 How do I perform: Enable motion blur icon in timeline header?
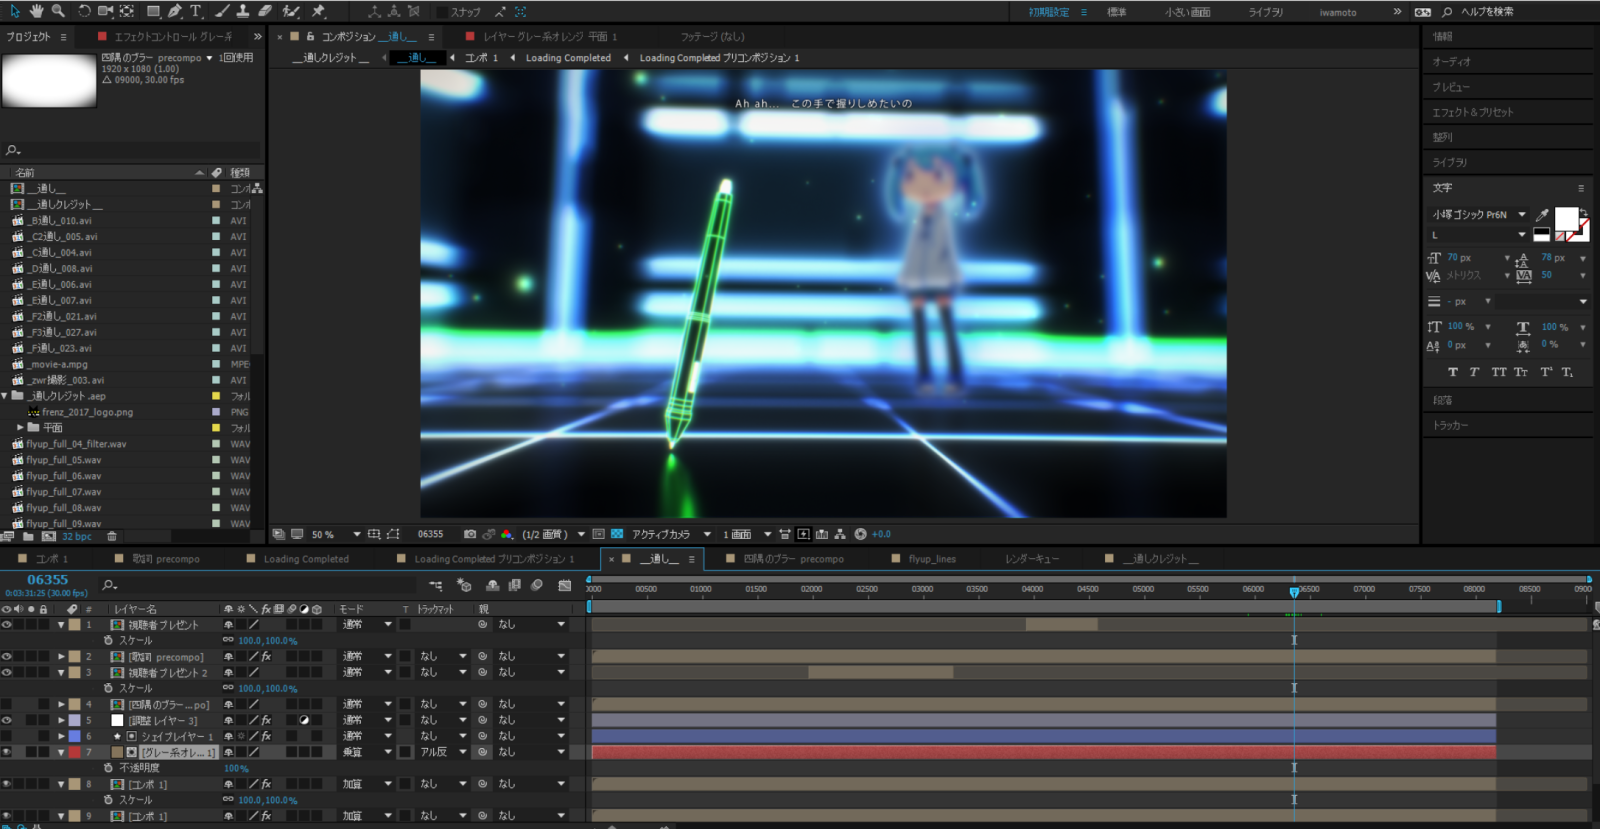537,585
